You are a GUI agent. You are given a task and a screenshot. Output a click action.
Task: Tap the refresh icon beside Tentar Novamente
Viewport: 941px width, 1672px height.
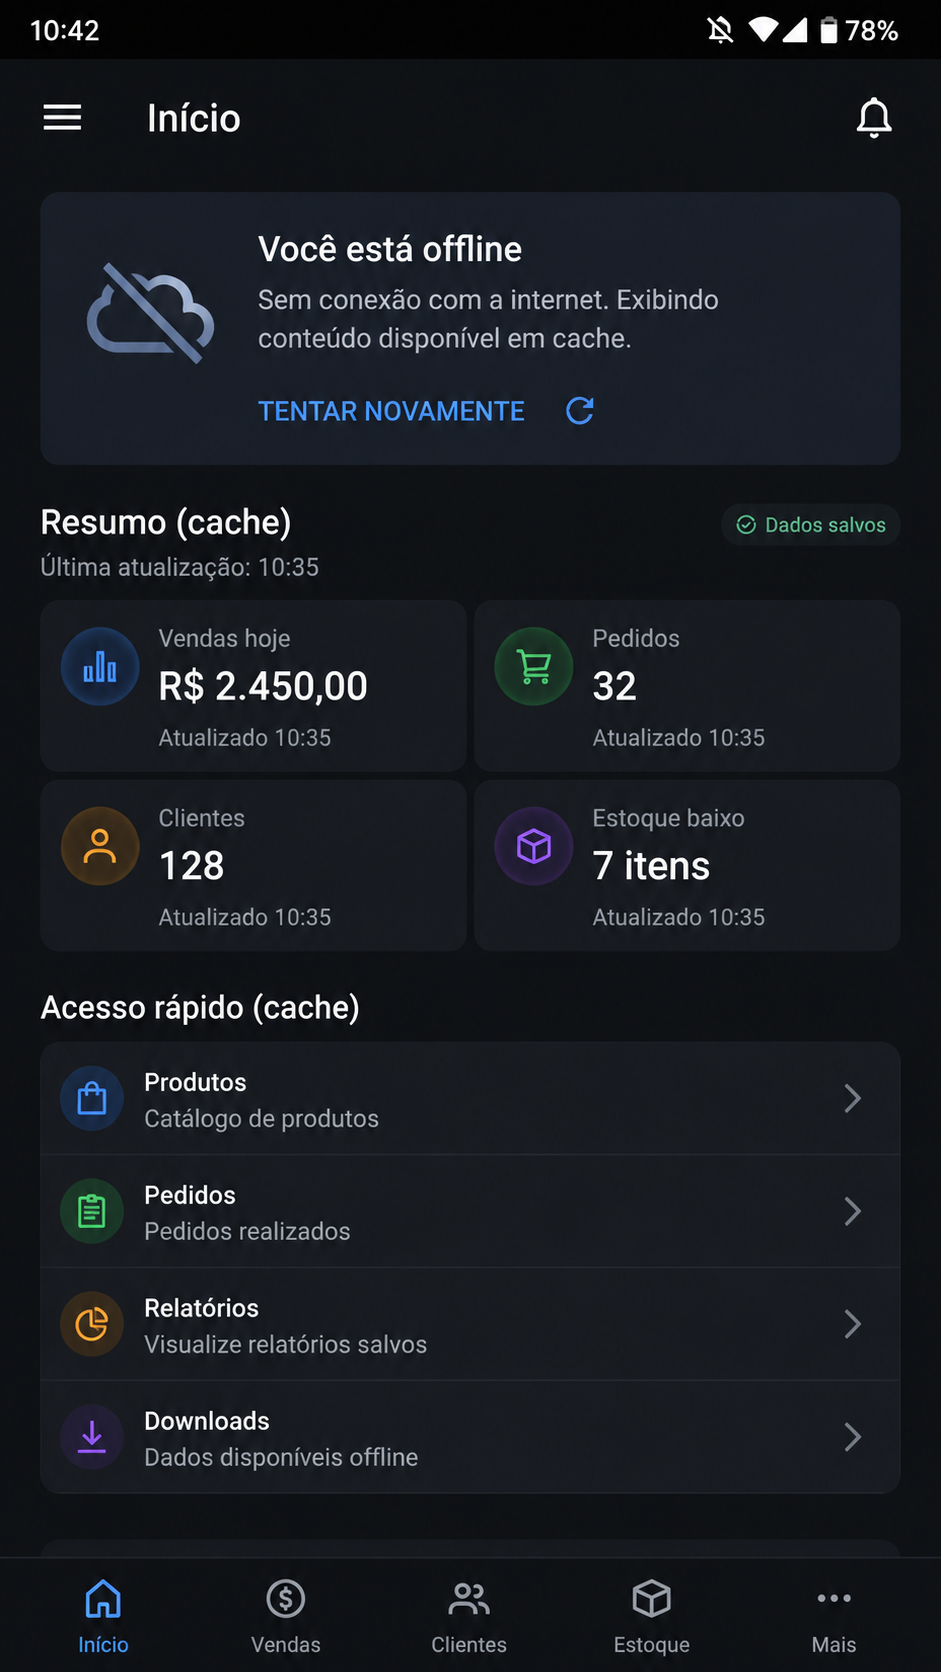pyautogui.click(x=580, y=411)
